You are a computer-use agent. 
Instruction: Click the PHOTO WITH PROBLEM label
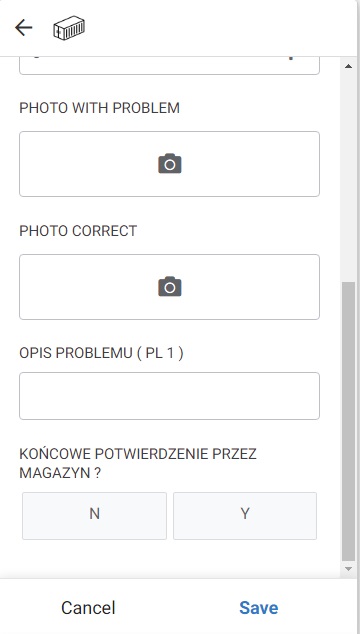point(100,108)
